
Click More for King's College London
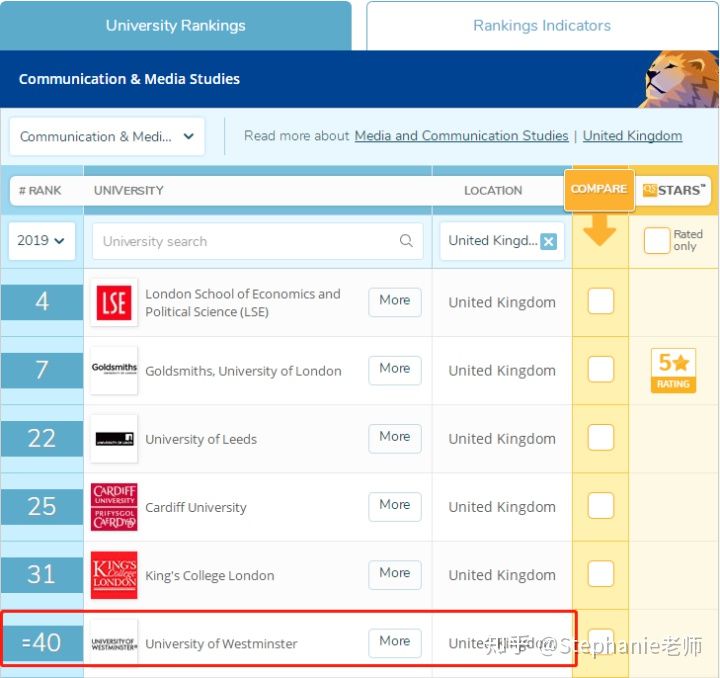click(x=394, y=574)
